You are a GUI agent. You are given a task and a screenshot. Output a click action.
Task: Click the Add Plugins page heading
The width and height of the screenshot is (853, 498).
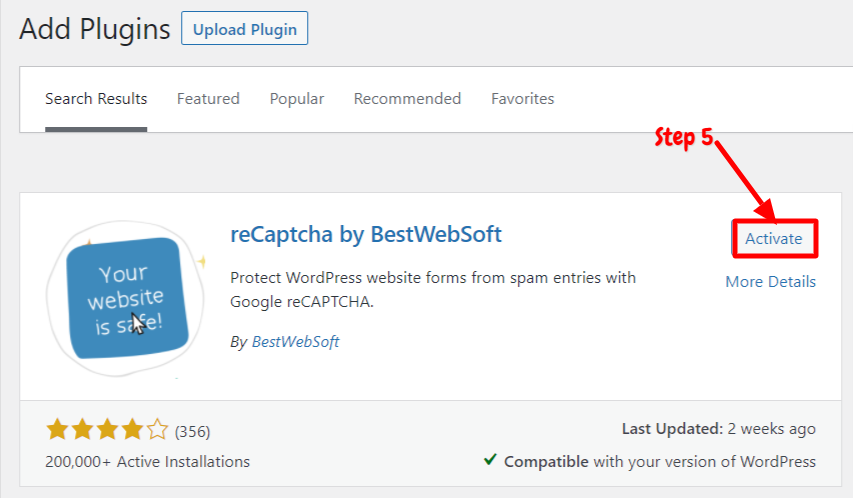(x=95, y=29)
